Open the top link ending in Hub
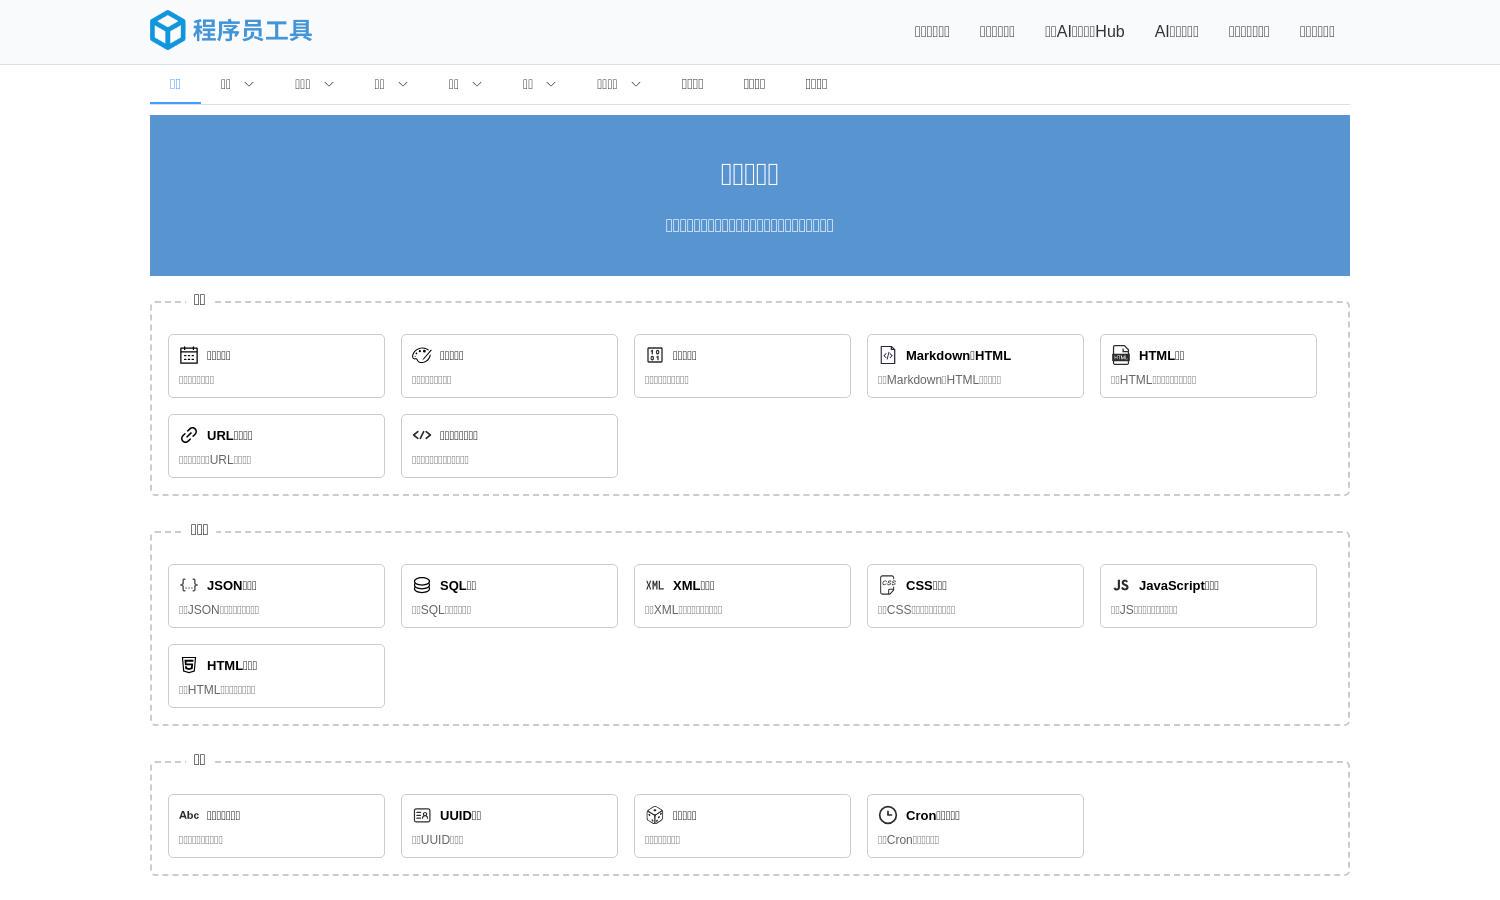This screenshot has height=900, width=1500. [x=1084, y=31]
